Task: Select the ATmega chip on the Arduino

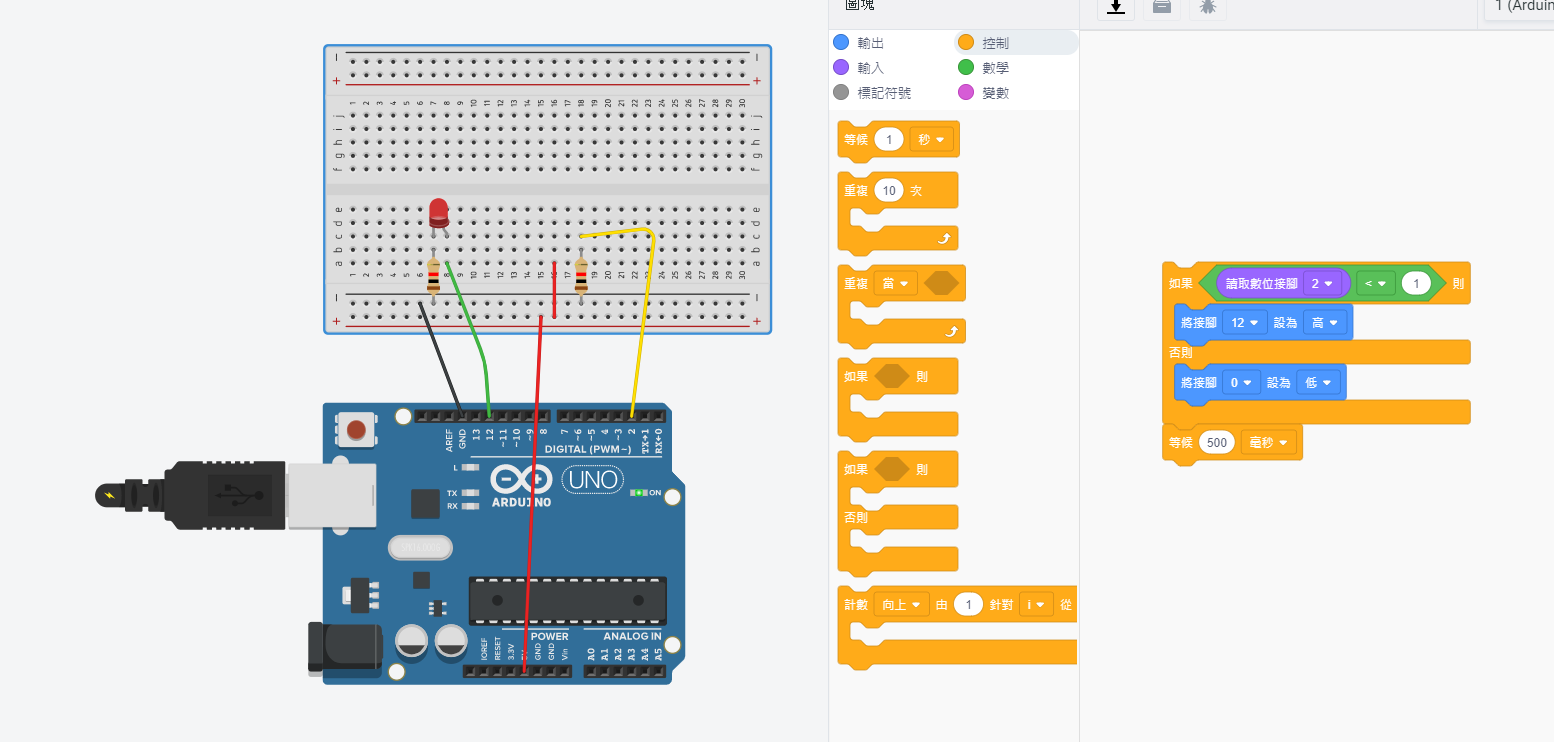Action: pos(567,598)
